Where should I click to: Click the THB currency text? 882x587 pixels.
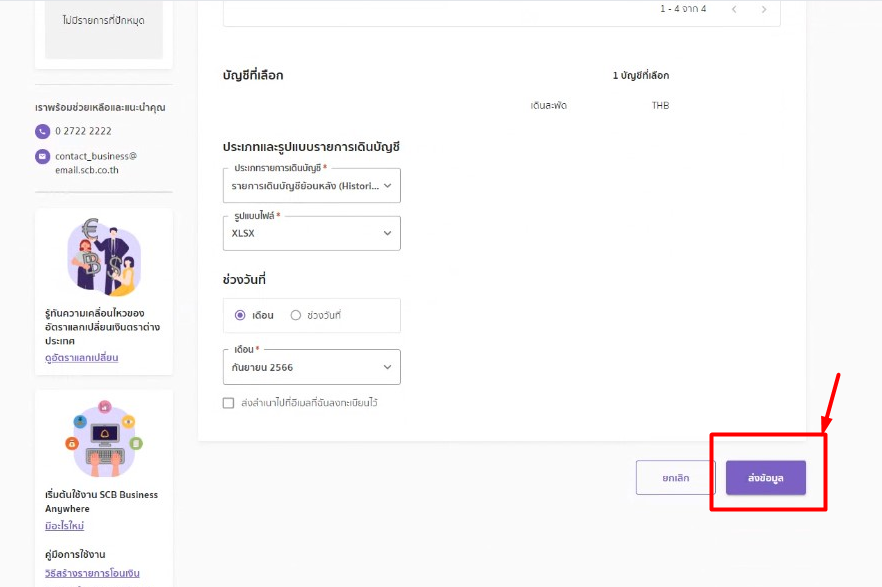(x=660, y=105)
